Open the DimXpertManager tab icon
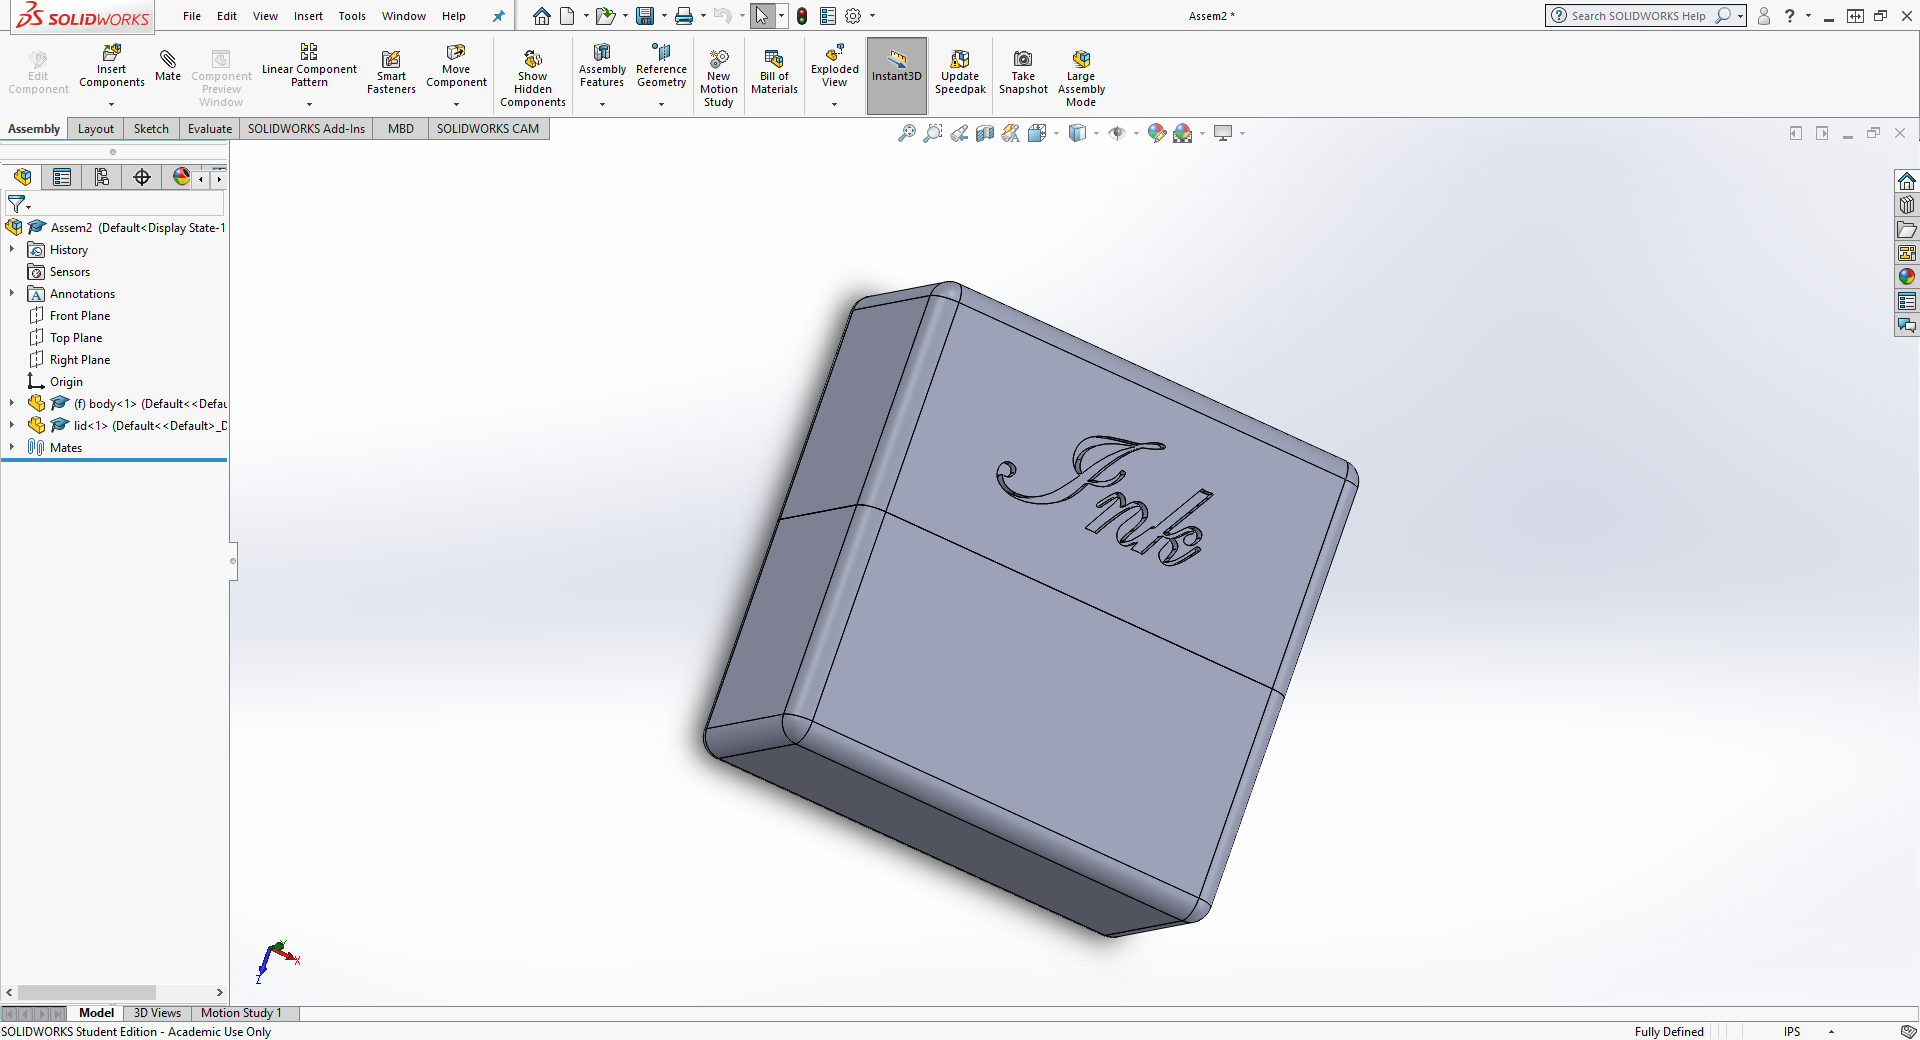1920x1040 pixels. pos(142,177)
